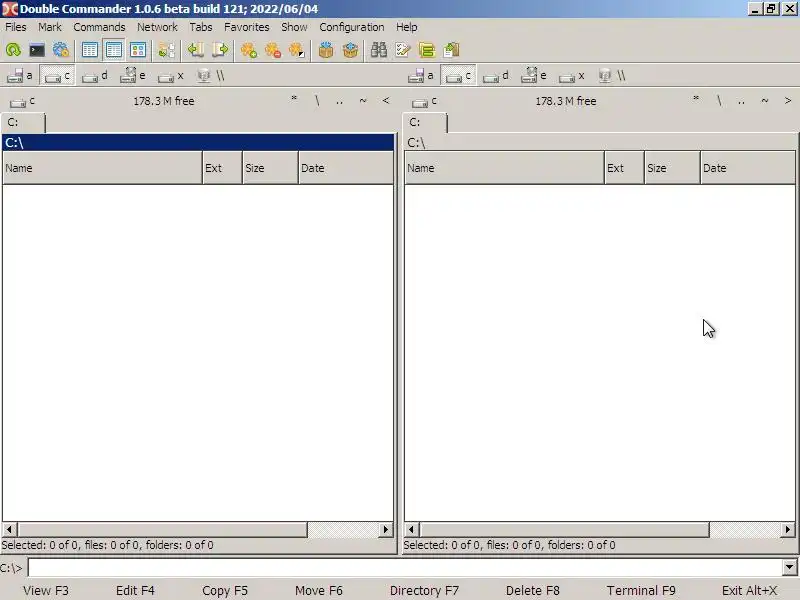Select drive x in left drive bar

(x=170, y=76)
